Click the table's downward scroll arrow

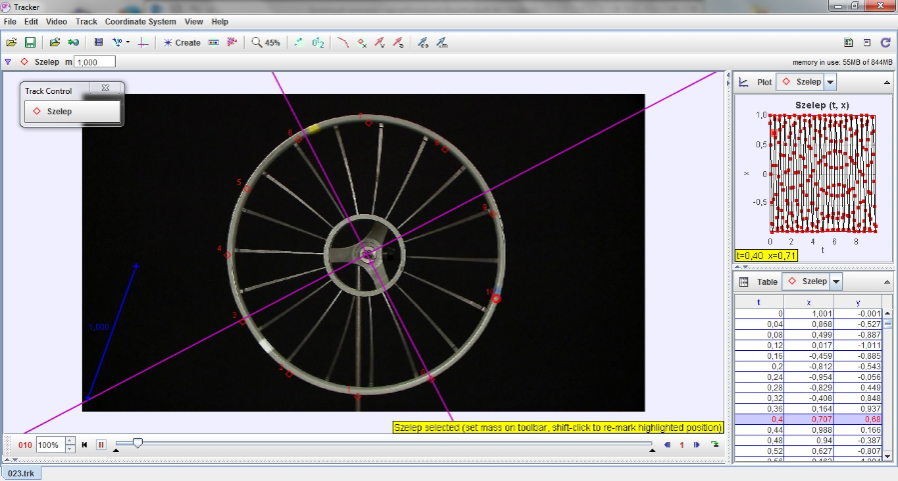(888, 456)
